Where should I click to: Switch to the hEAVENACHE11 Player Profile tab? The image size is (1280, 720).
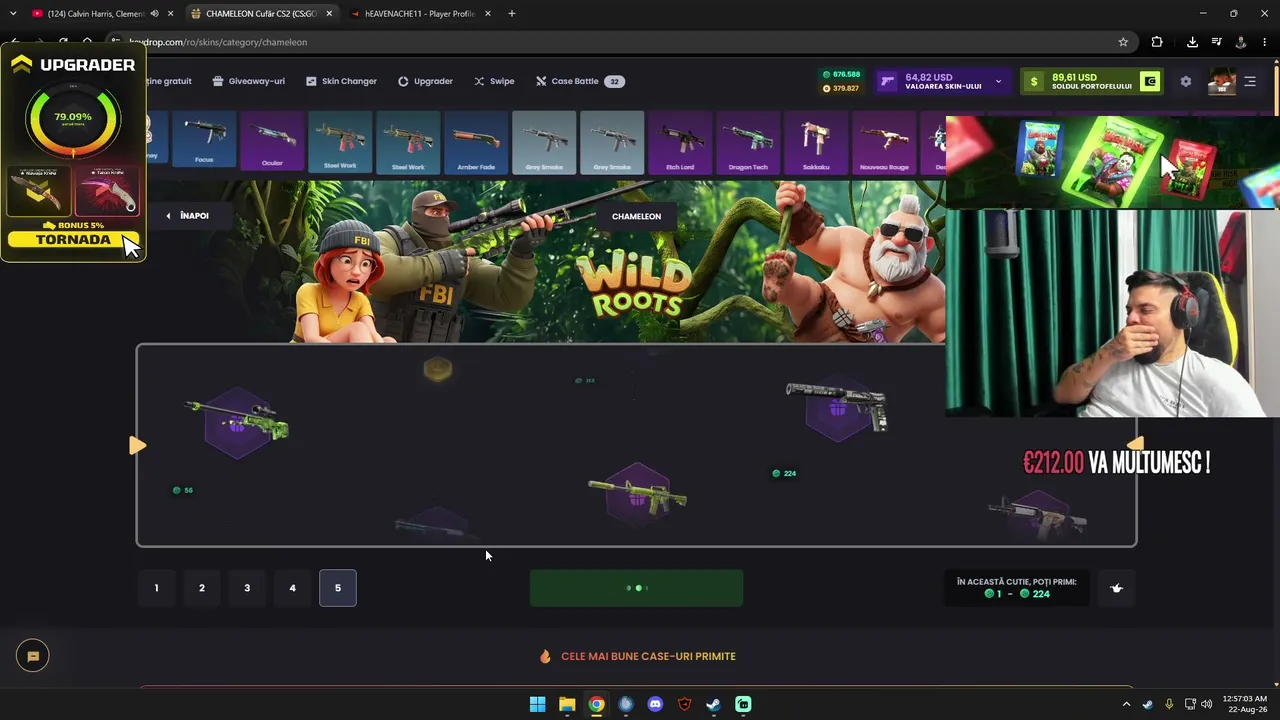click(418, 13)
